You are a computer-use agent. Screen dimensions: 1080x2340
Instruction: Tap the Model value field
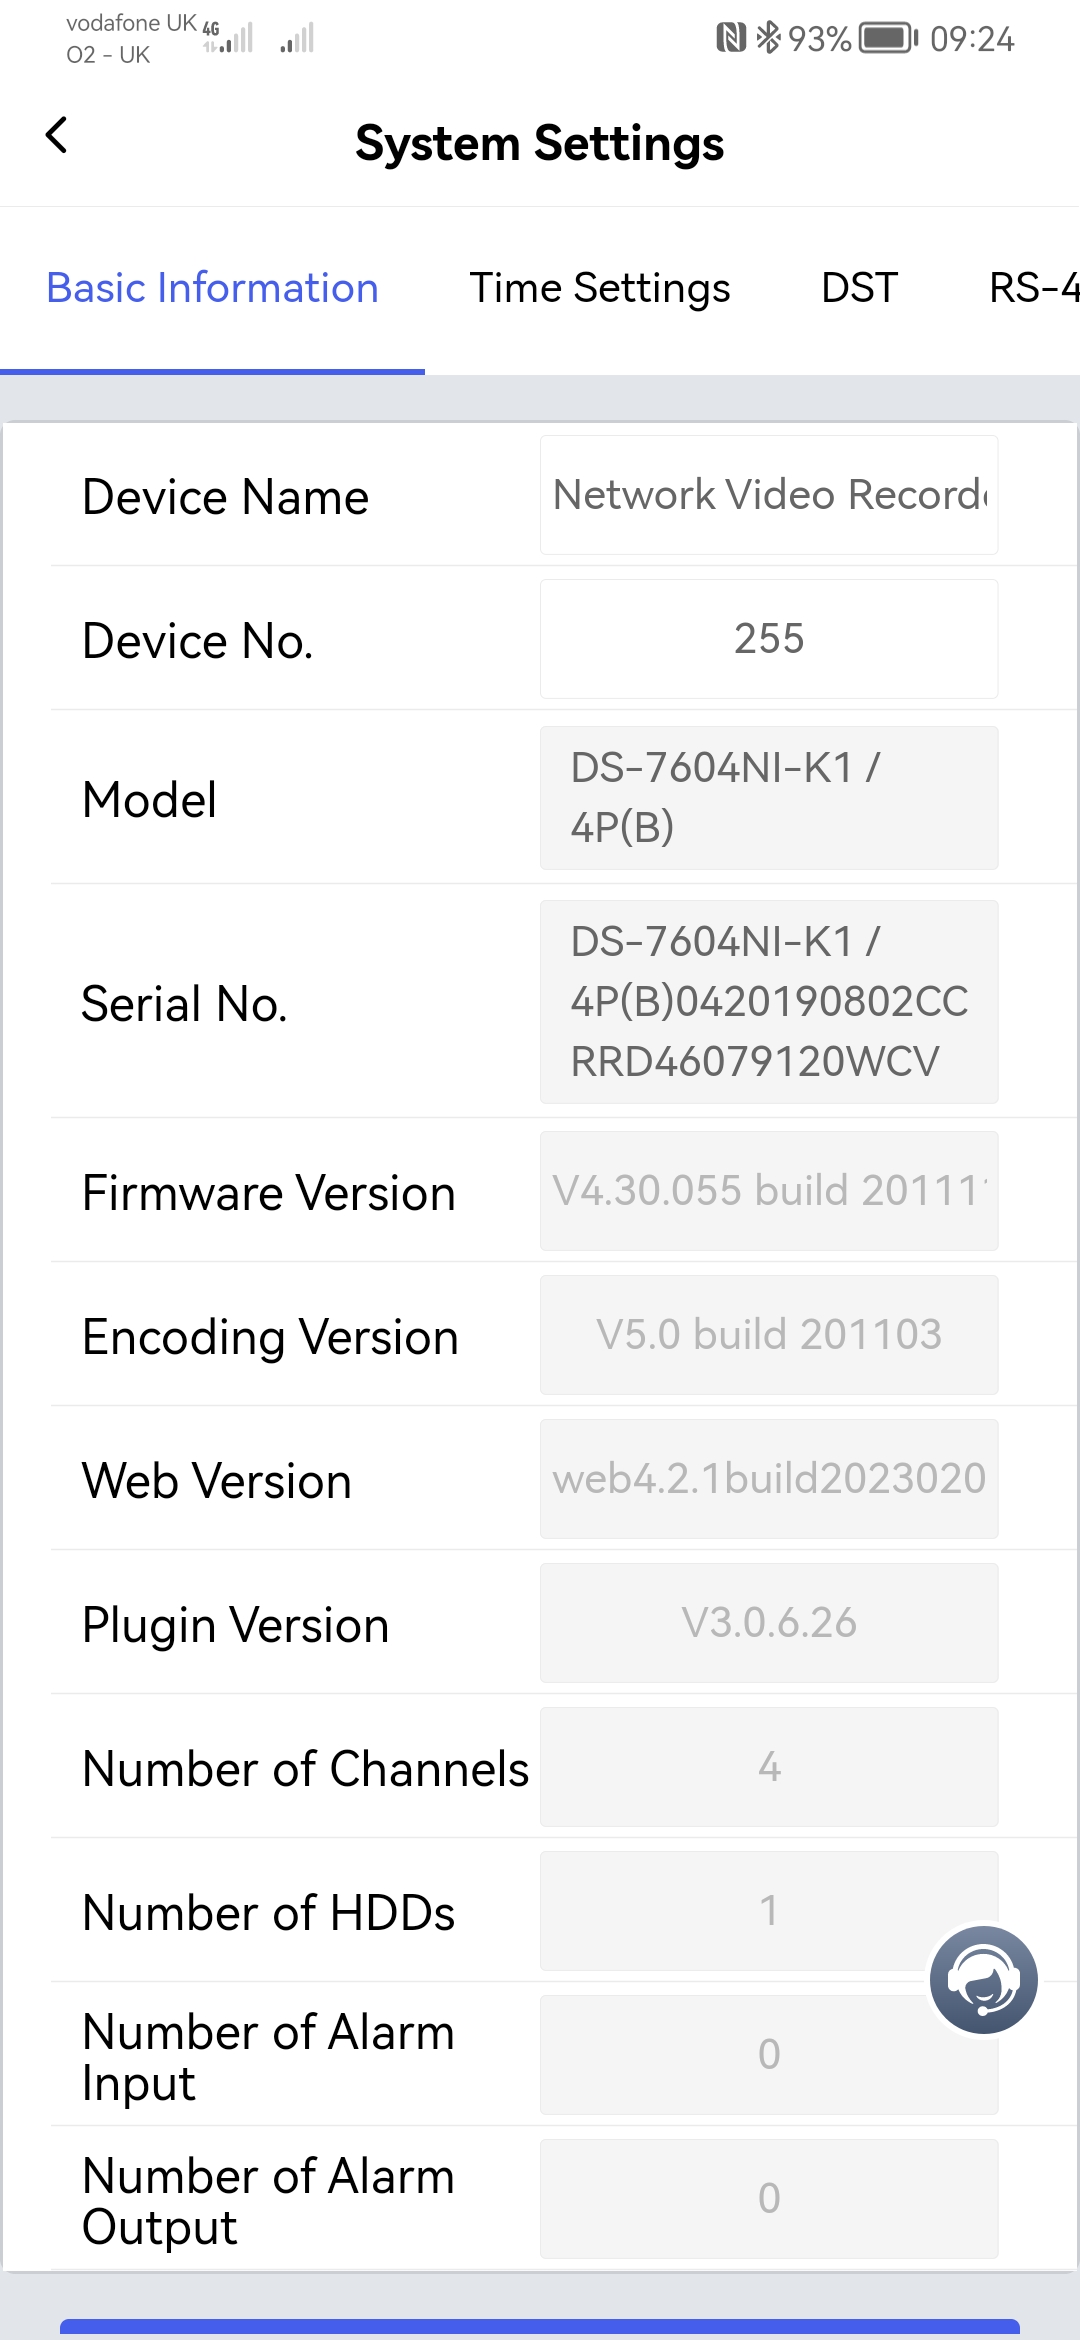(x=769, y=797)
